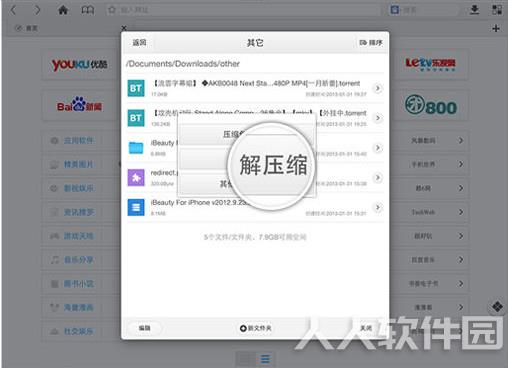This screenshot has width=508, height=368.
Task: Tap BT icon of 攻壳机动队 torrent file
Action: pyautogui.click(x=136, y=118)
